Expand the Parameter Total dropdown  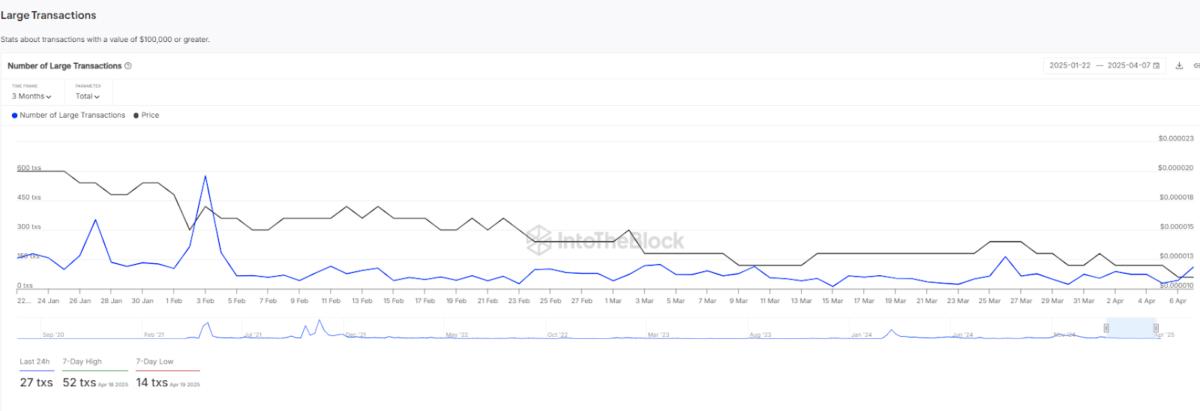pos(88,96)
